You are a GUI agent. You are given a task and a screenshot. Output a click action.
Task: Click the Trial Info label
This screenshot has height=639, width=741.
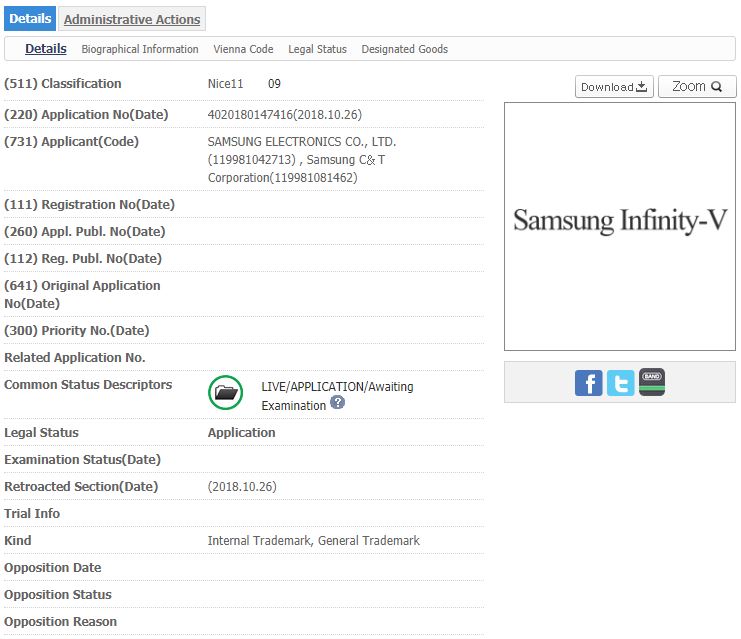coord(32,514)
